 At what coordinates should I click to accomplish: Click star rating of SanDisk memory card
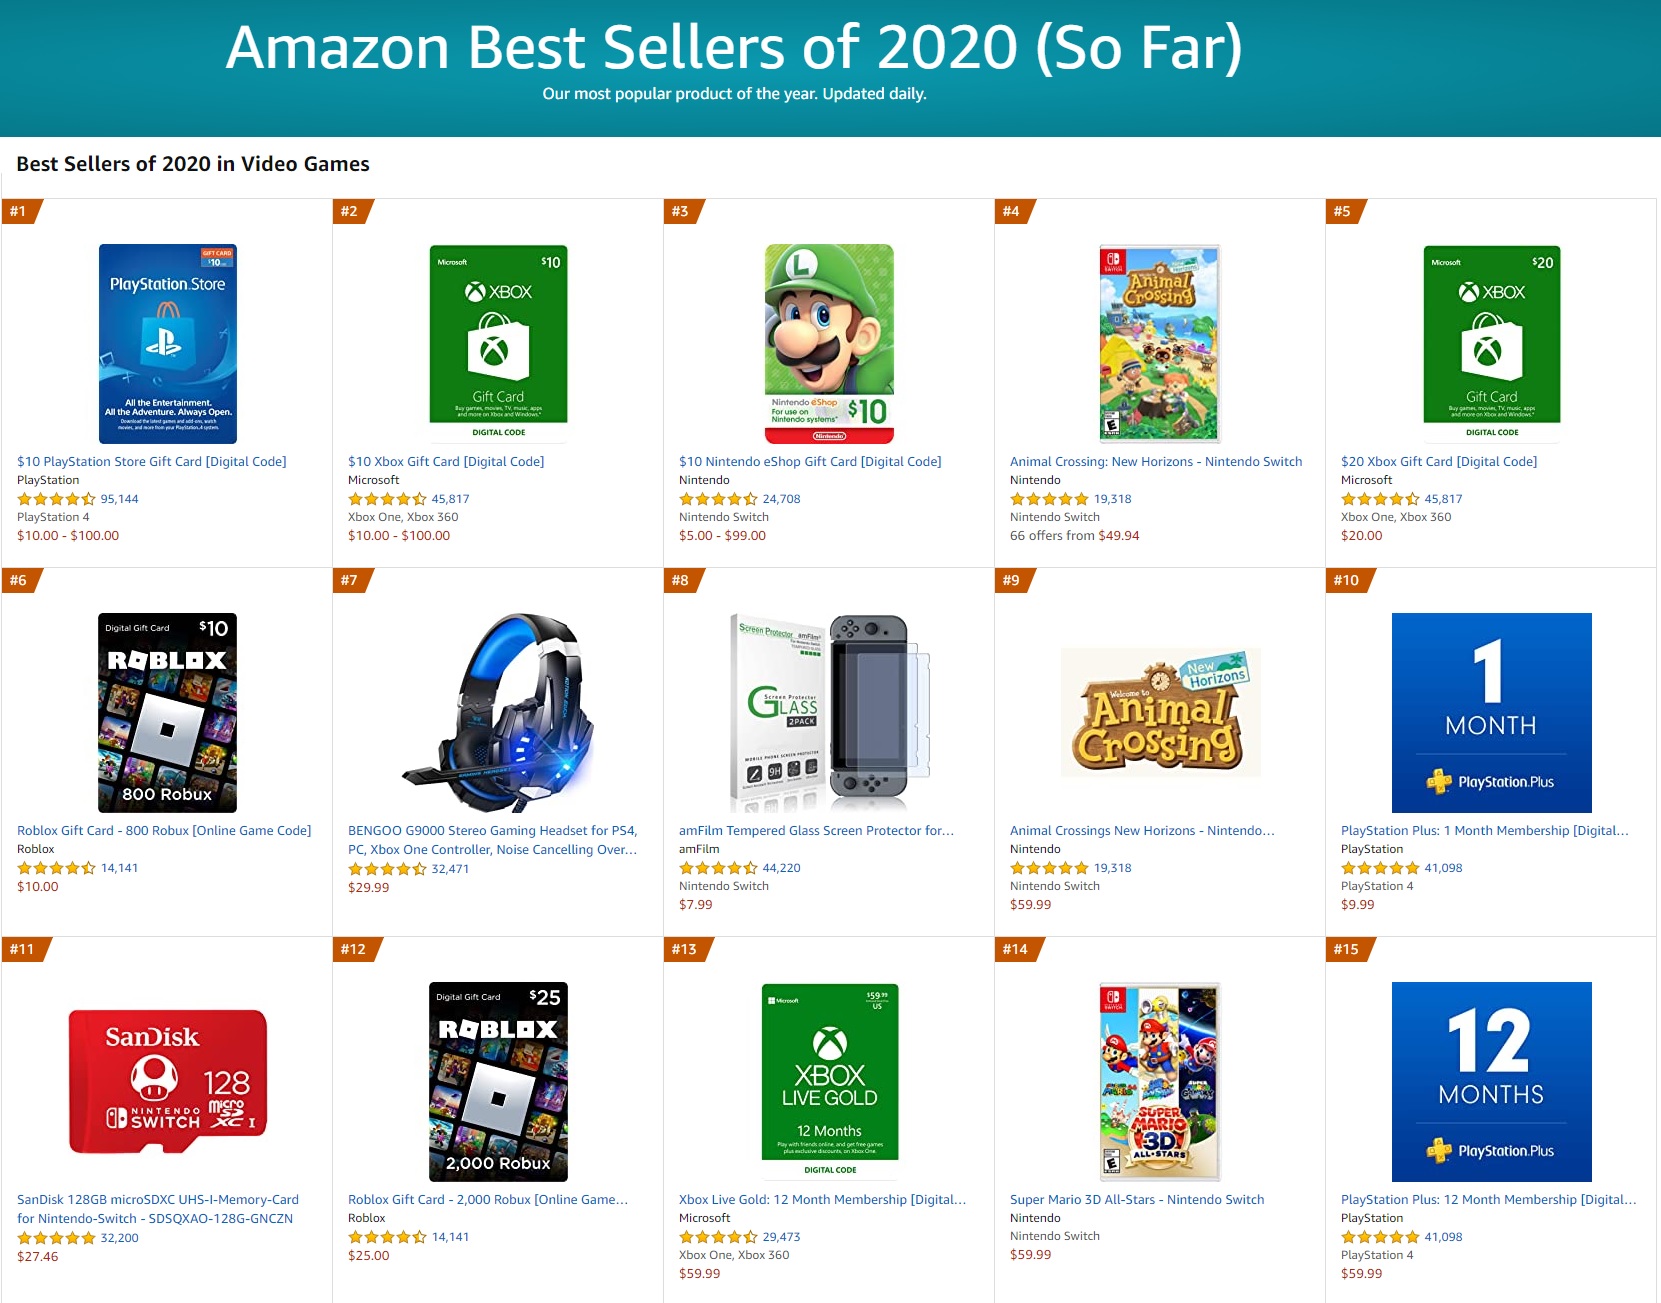click(x=56, y=1238)
